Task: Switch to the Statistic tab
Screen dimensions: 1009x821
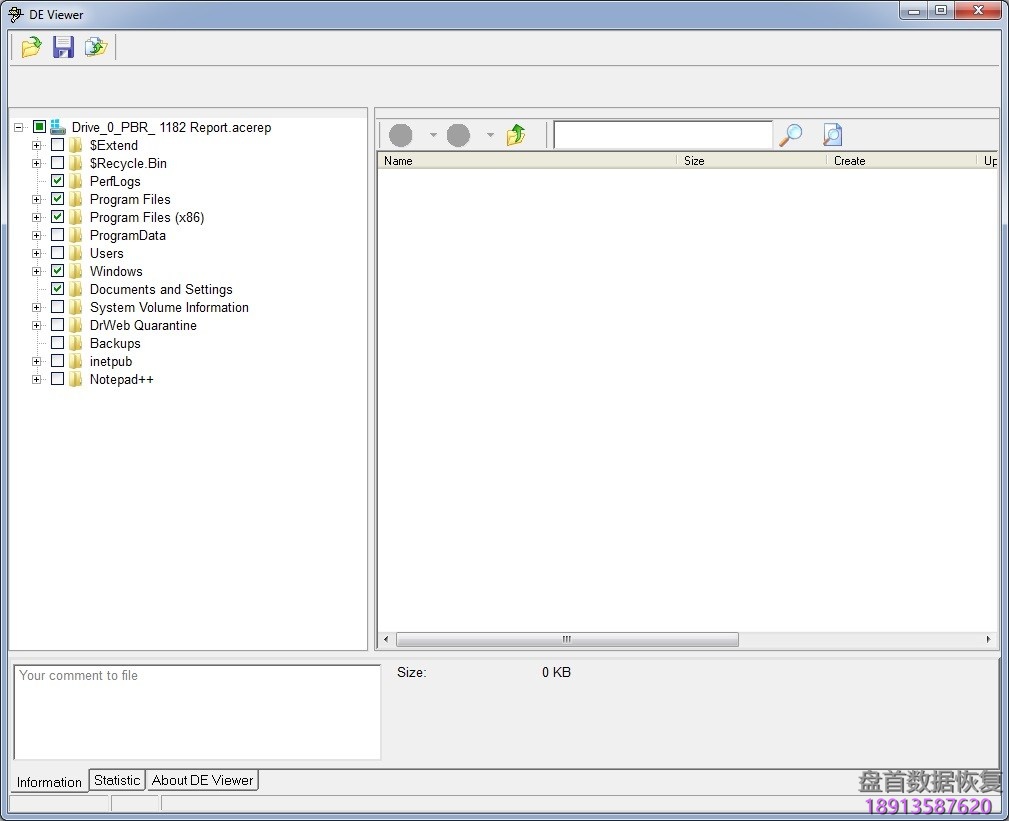Action: [116, 779]
